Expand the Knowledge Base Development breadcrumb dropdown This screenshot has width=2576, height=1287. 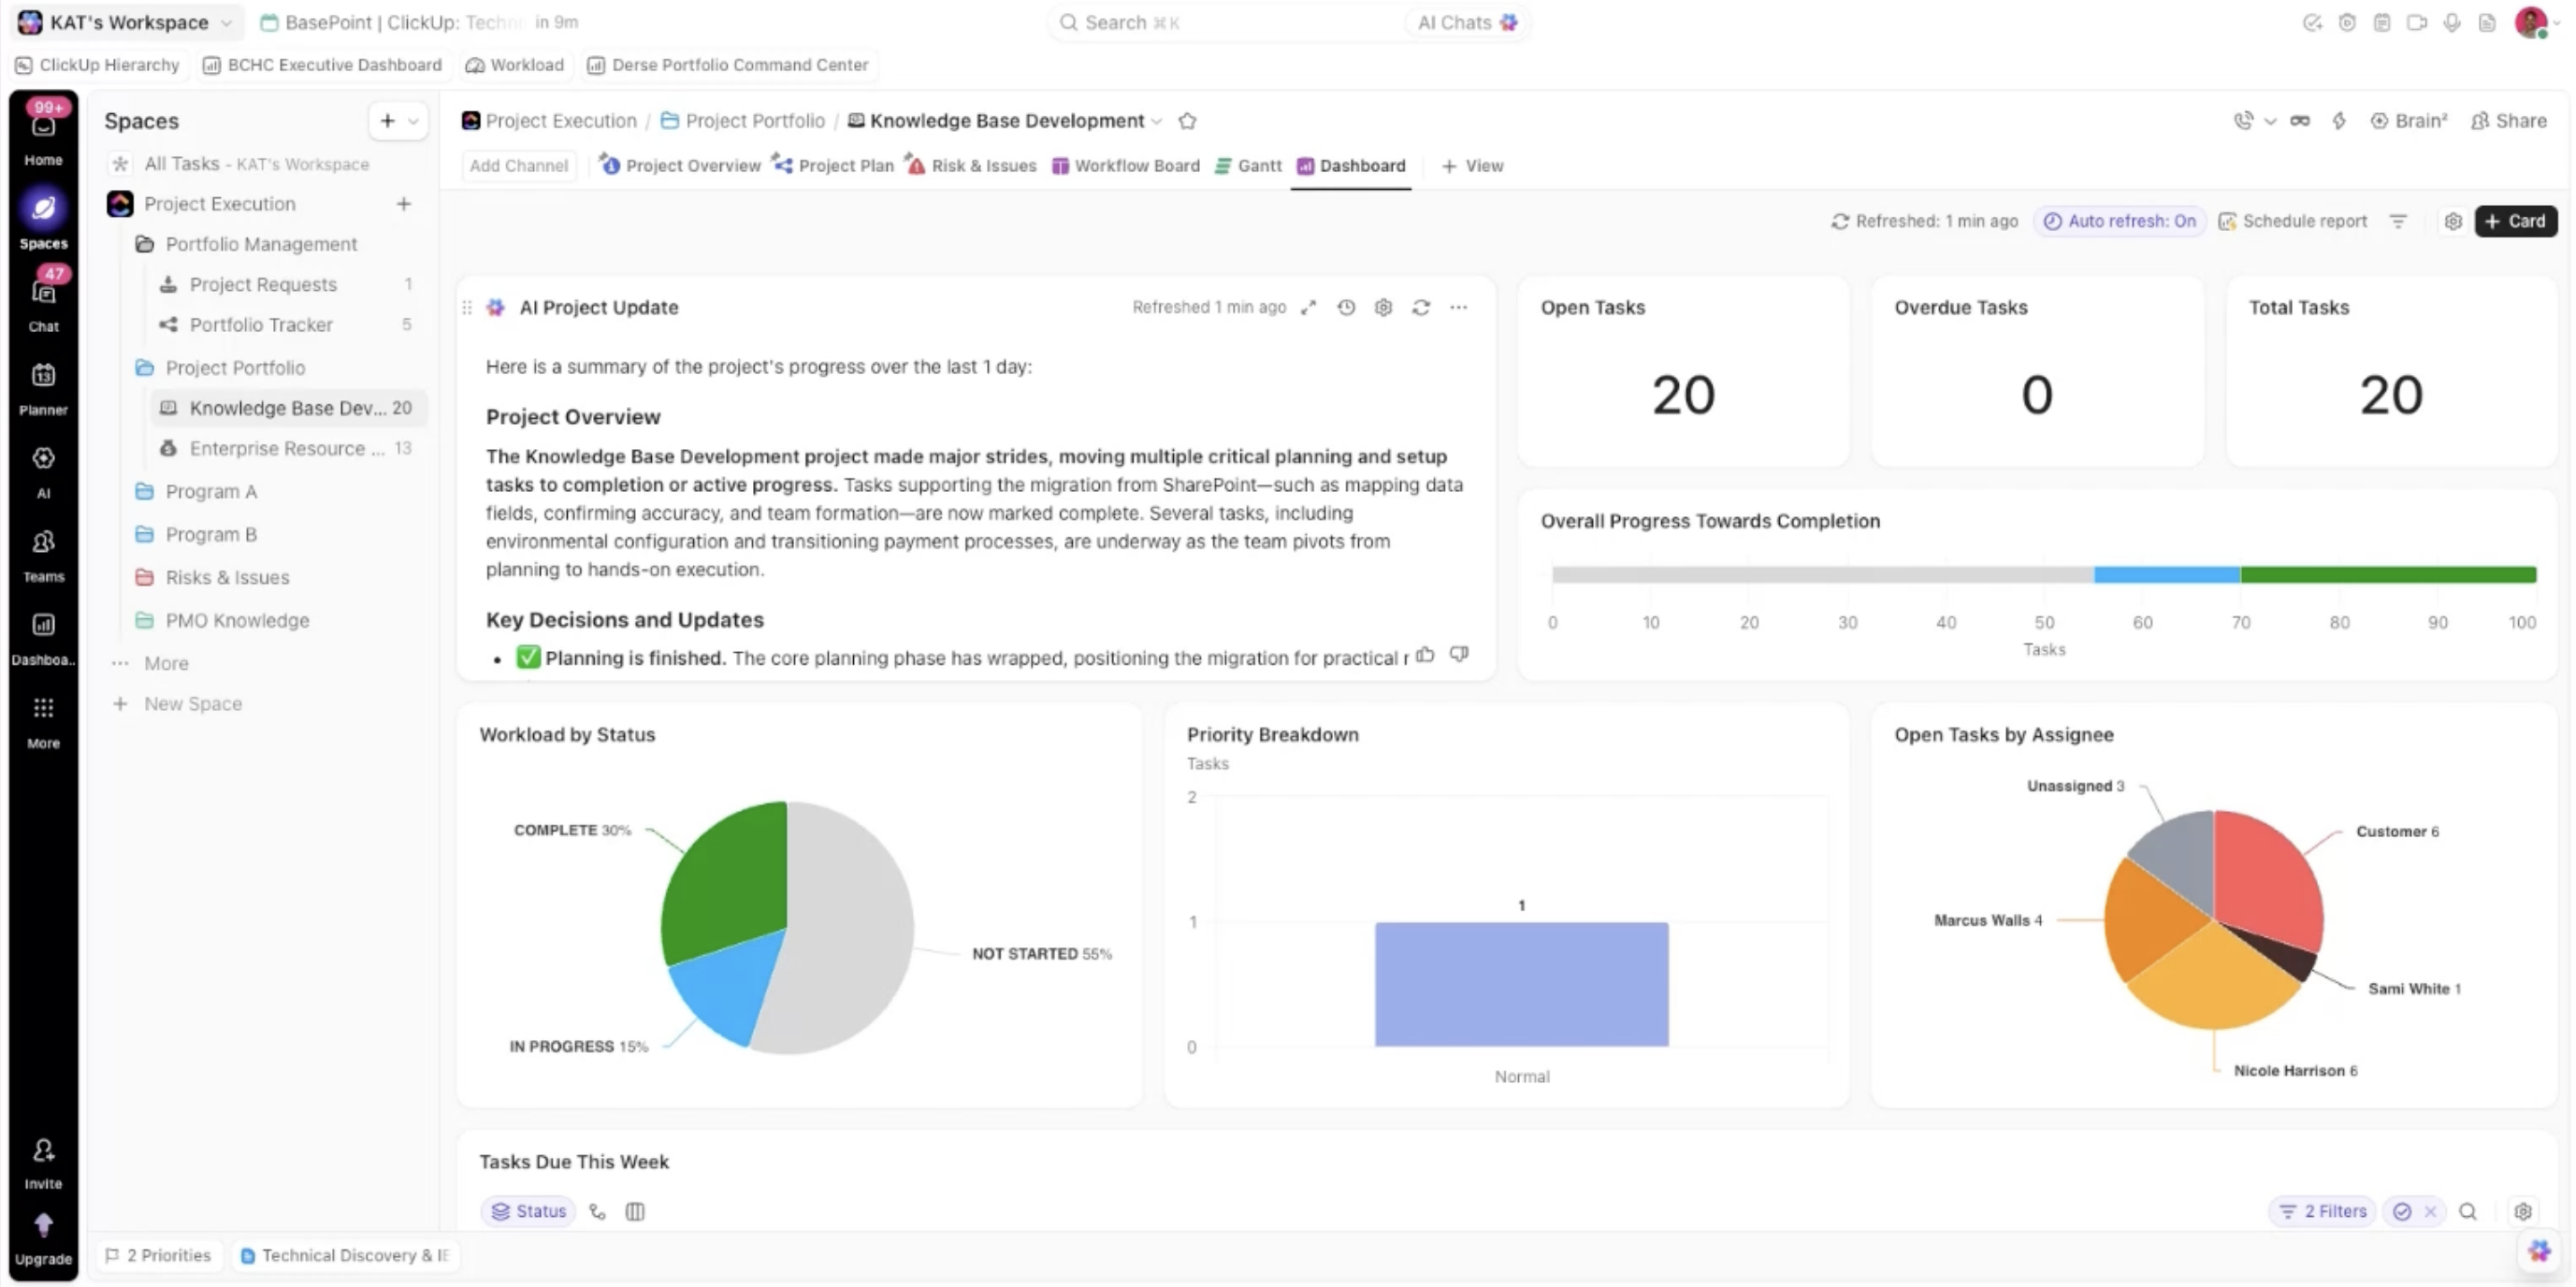click(x=1157, y=122)
